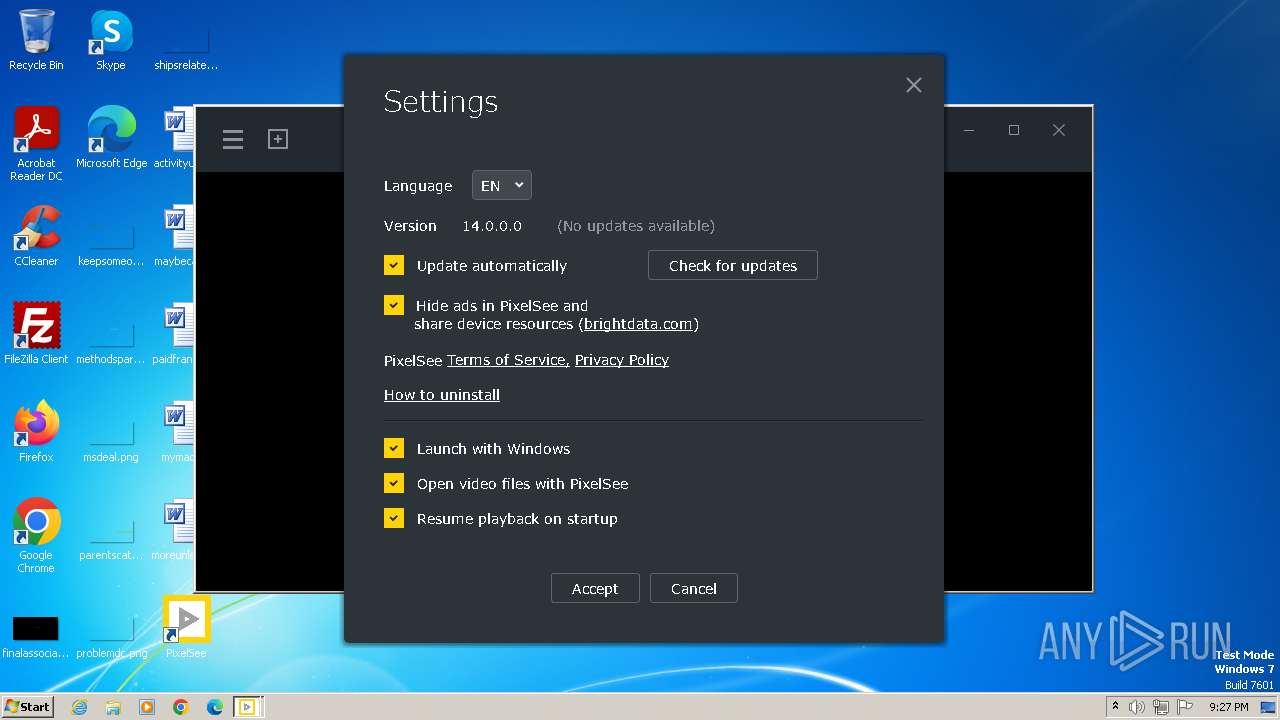Show hidden system tray icons
The image size is (1280, 720).
tap(1115, 706)
